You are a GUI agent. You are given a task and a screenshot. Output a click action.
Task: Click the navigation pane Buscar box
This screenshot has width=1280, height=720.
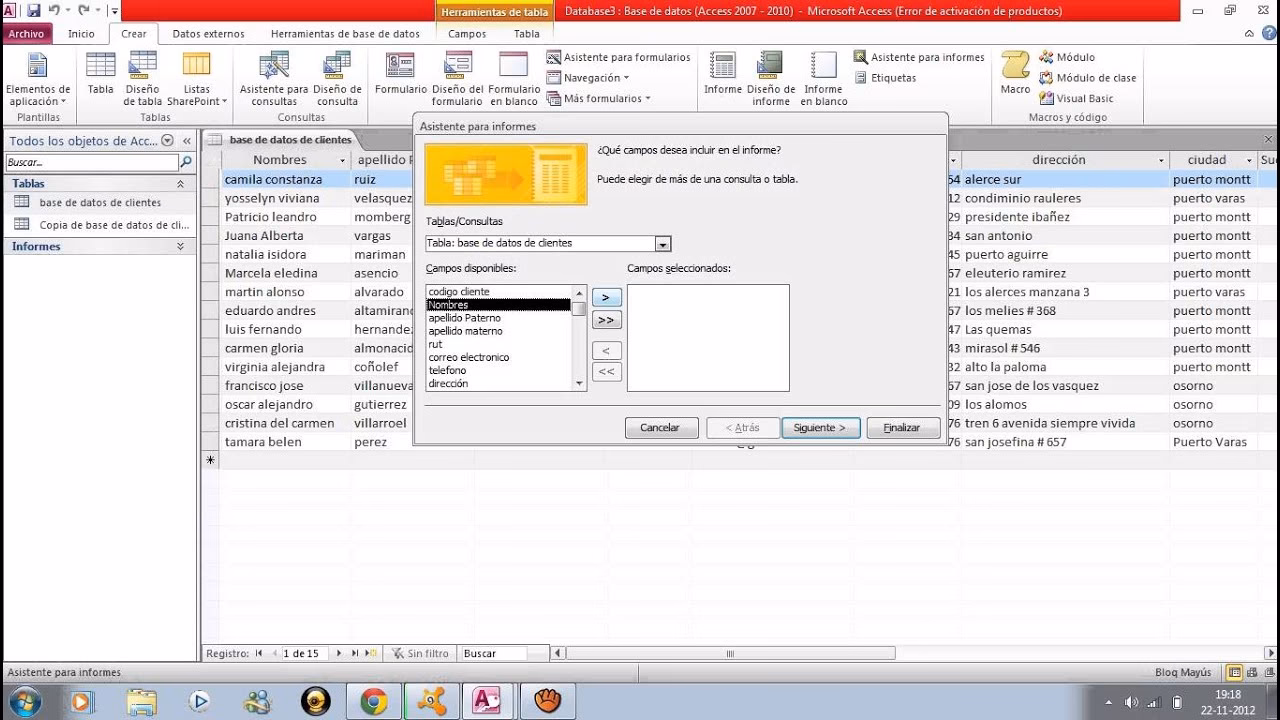(x=92, y=162)
